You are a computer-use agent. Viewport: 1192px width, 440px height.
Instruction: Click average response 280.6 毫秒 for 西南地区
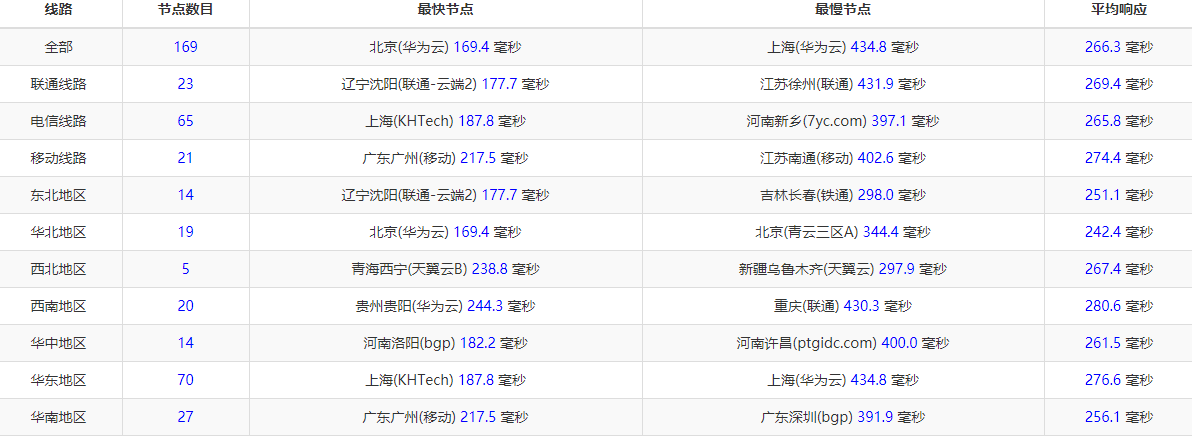(1119, 306)
